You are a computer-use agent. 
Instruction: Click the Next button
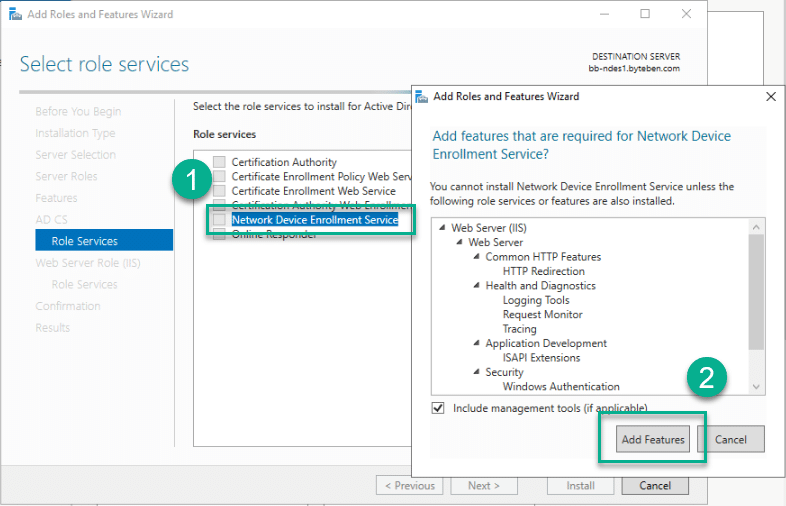[x=484, y=485]
